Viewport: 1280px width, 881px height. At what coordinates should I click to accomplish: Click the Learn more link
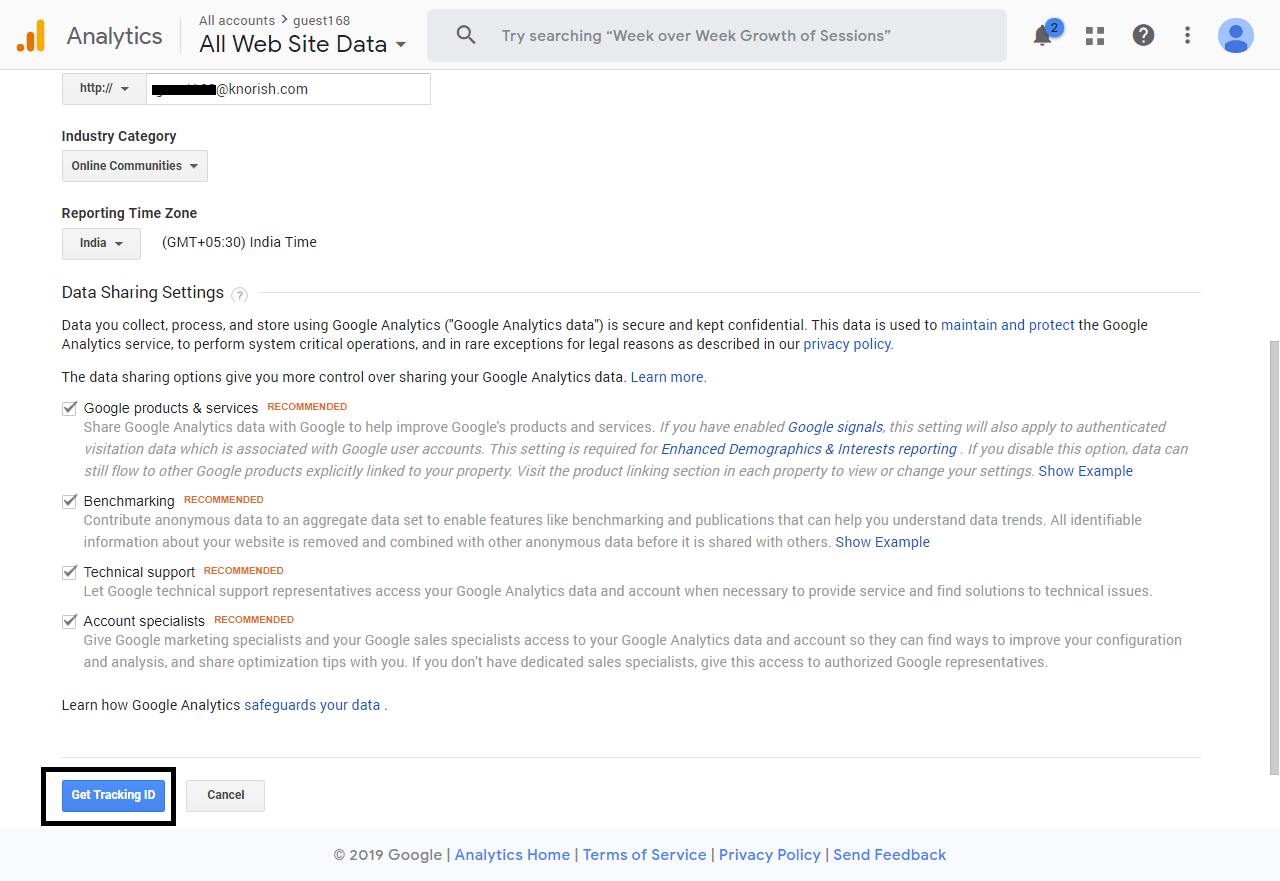point(667,377)
